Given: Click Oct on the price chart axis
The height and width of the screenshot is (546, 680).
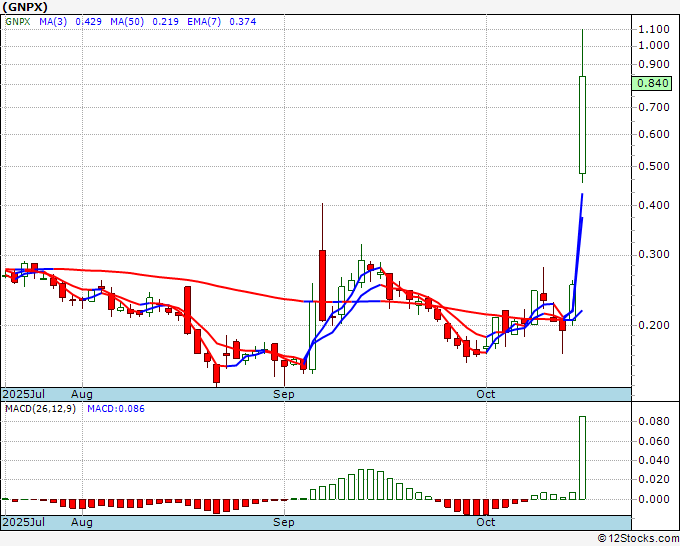Looking at the screenshot, I should coord(485,394).
